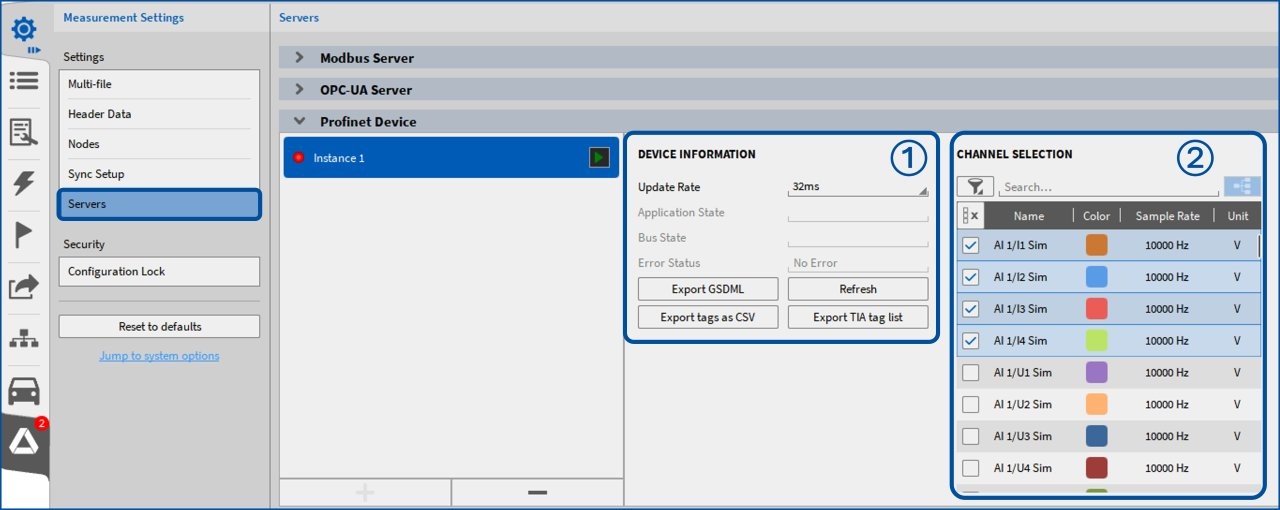Uncheck channel AI 1/I3 Sim

[970, 309]
